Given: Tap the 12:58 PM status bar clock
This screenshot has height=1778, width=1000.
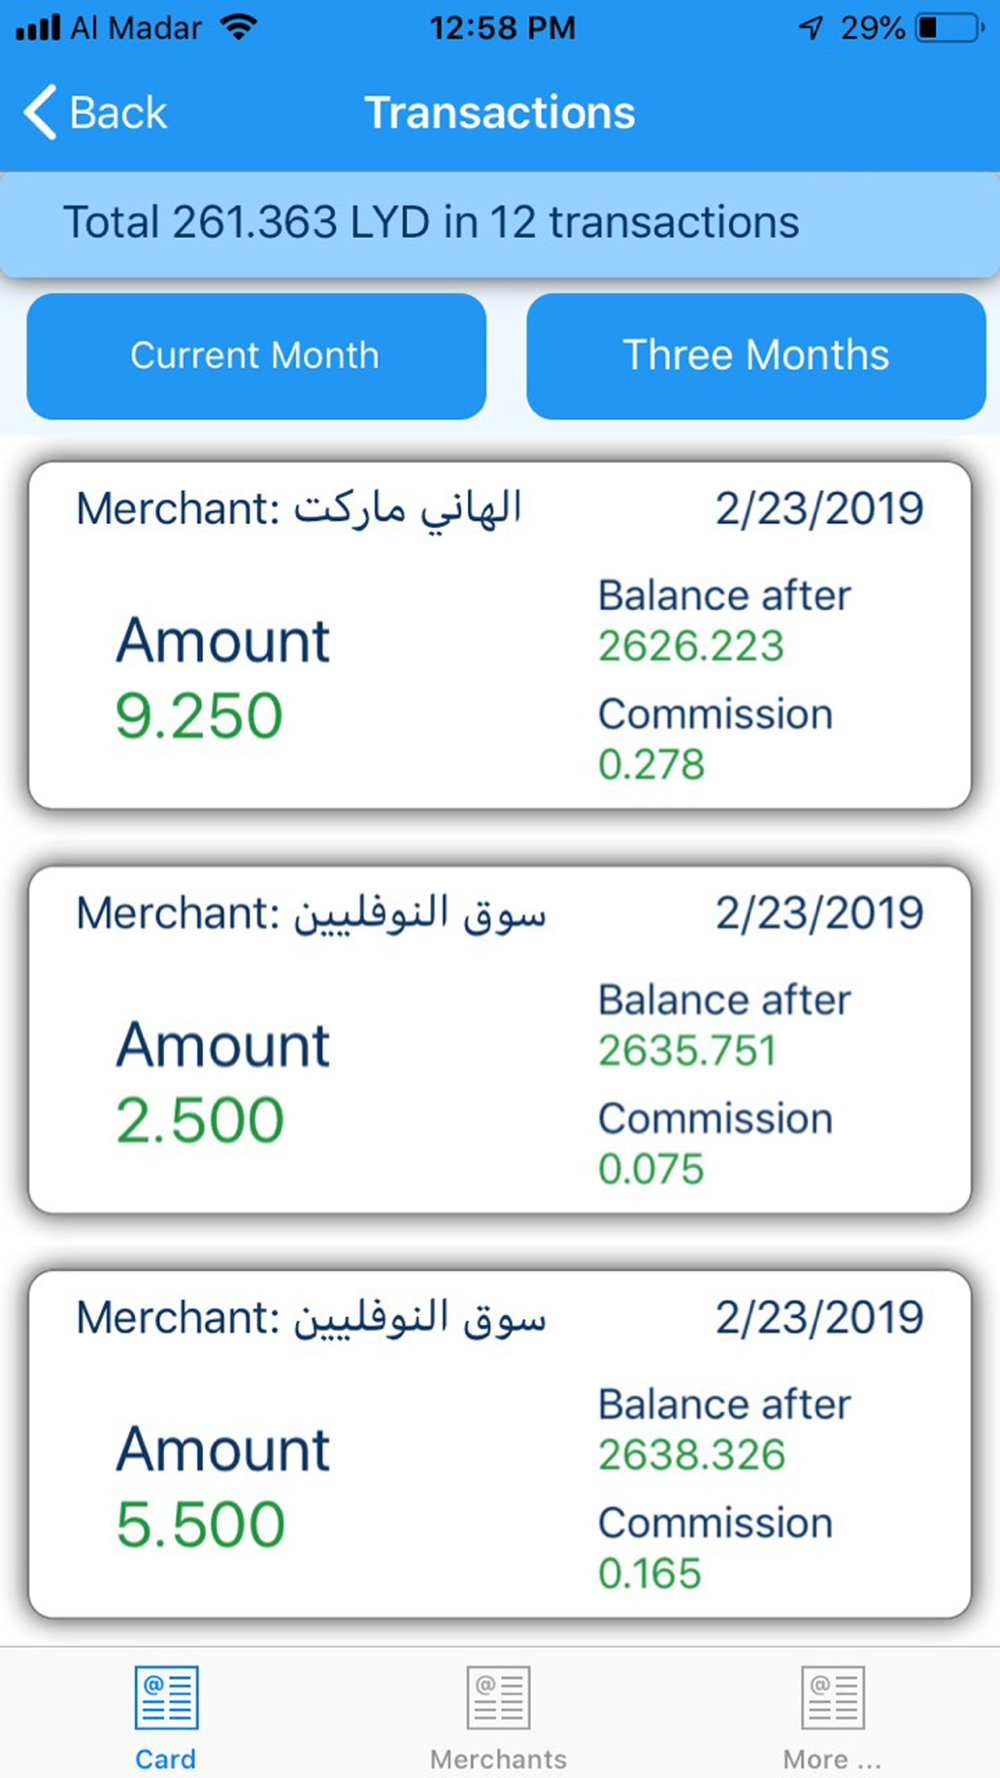Looking at the screenshot, I should pyautogui.click(x=502, y=28).
